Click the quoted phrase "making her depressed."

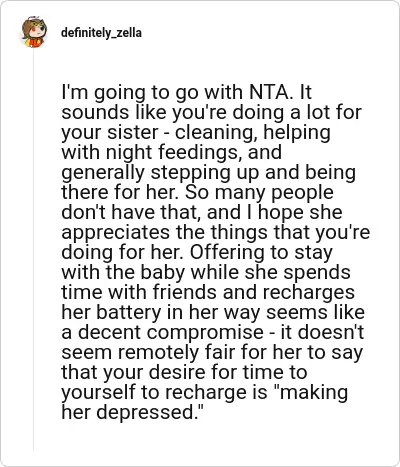[205, 402]
